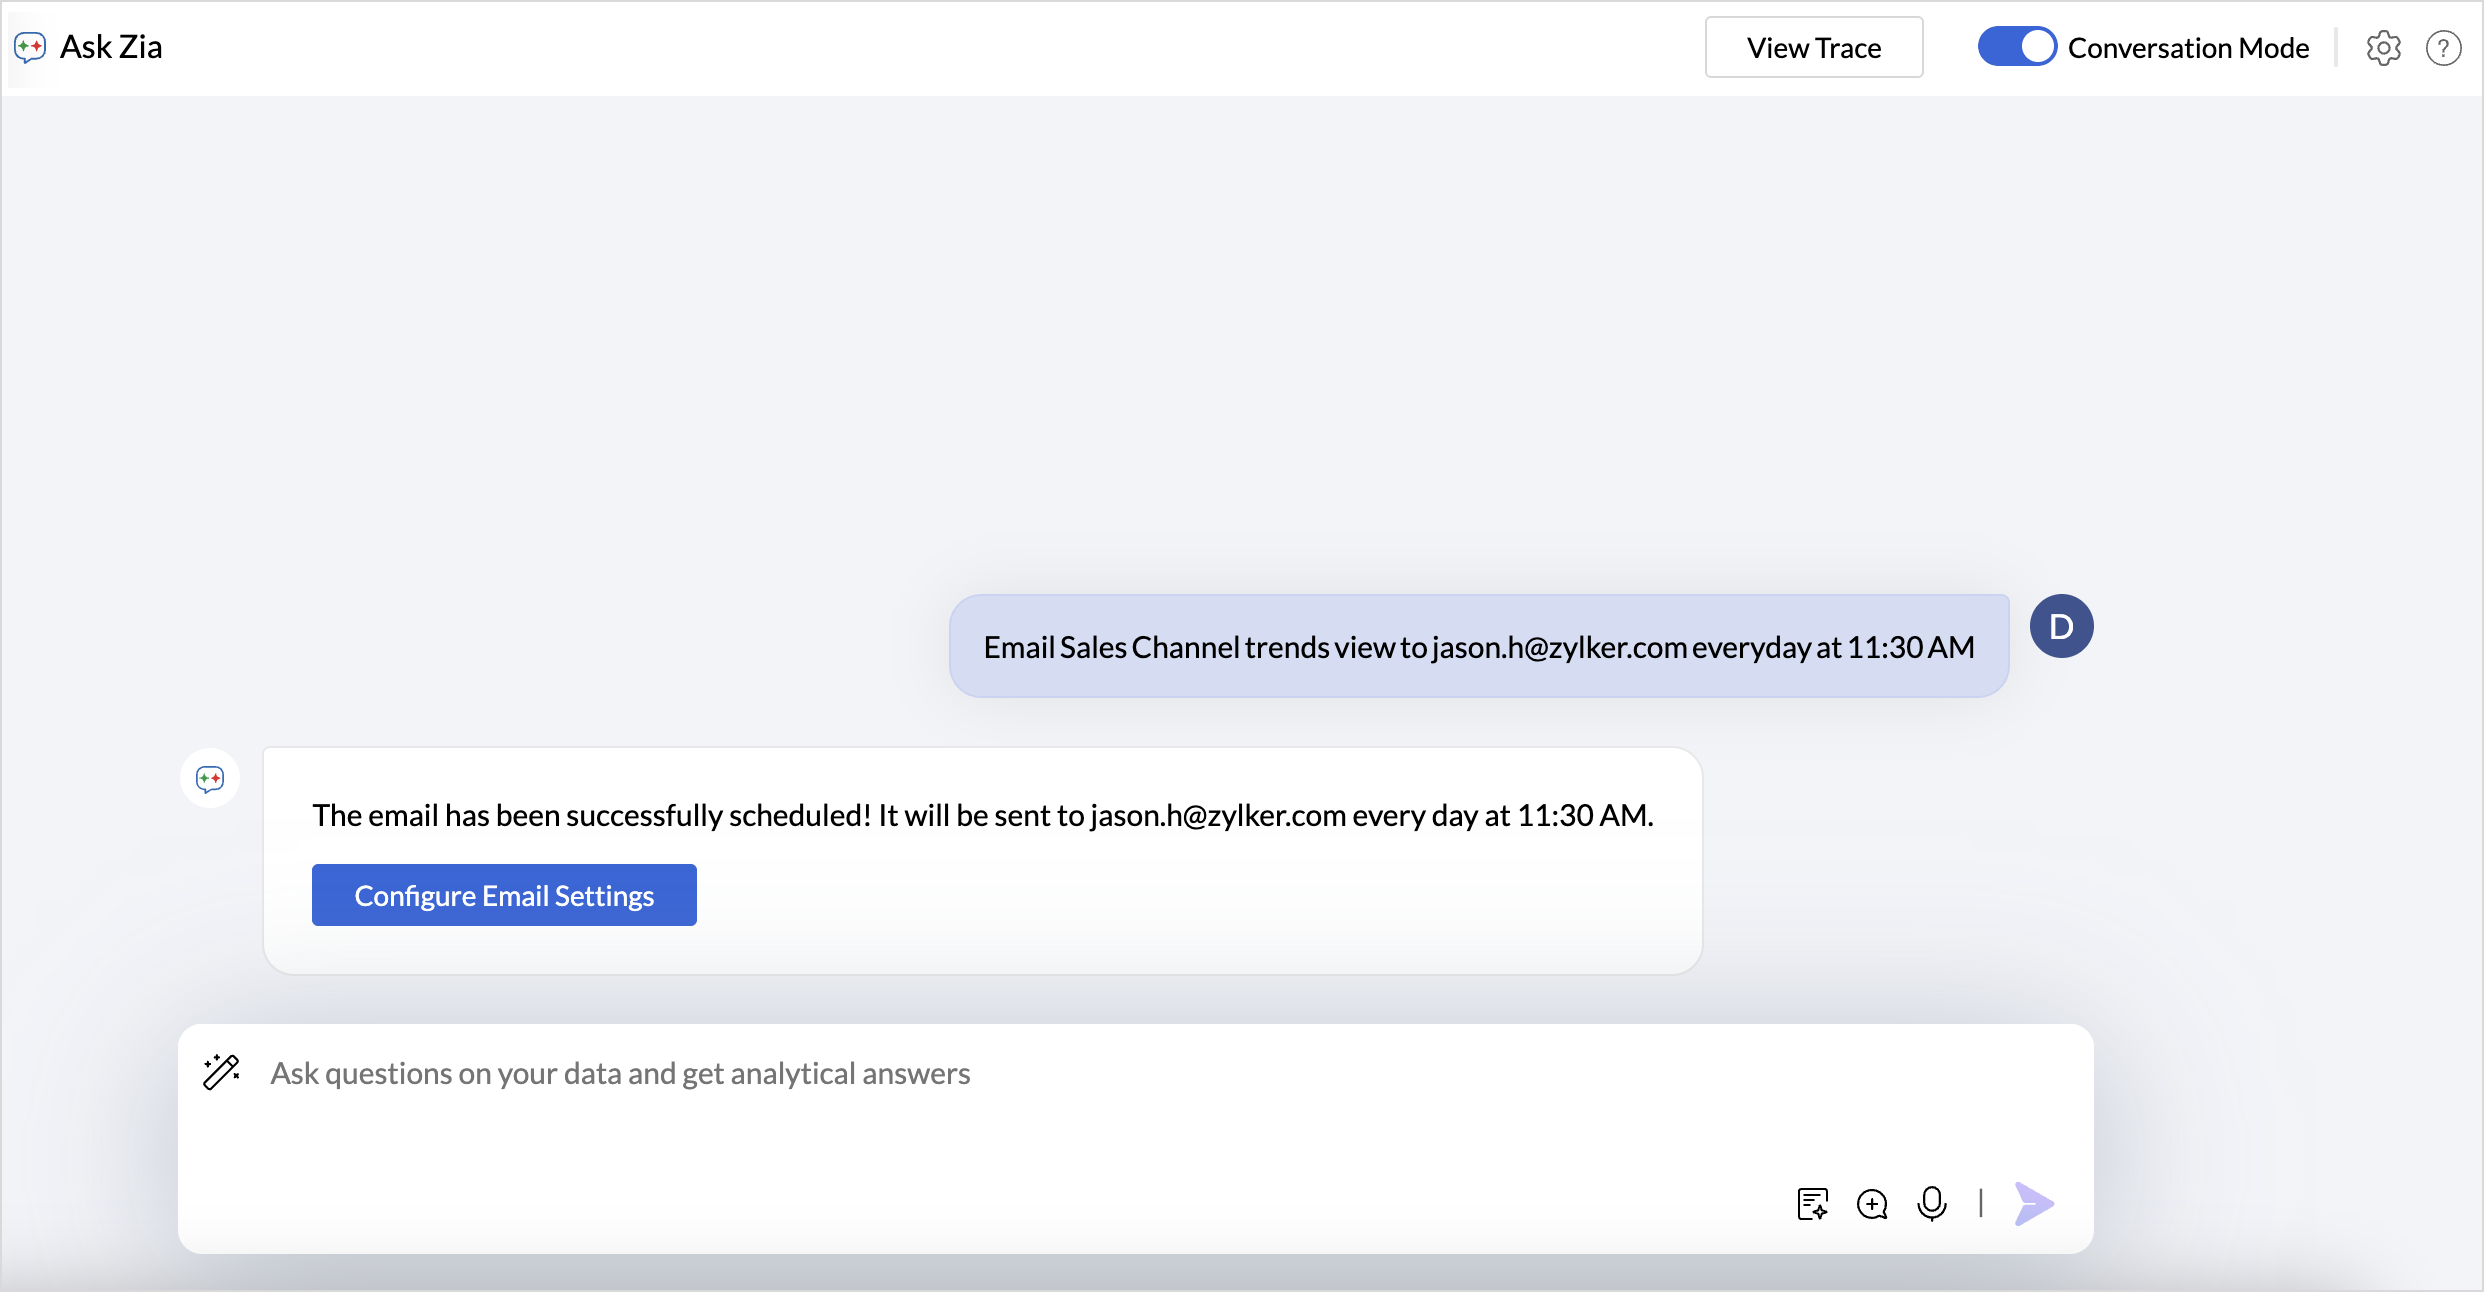Click Configure Email Settings button
The image size is (2484, 1292).
point(504,895)
